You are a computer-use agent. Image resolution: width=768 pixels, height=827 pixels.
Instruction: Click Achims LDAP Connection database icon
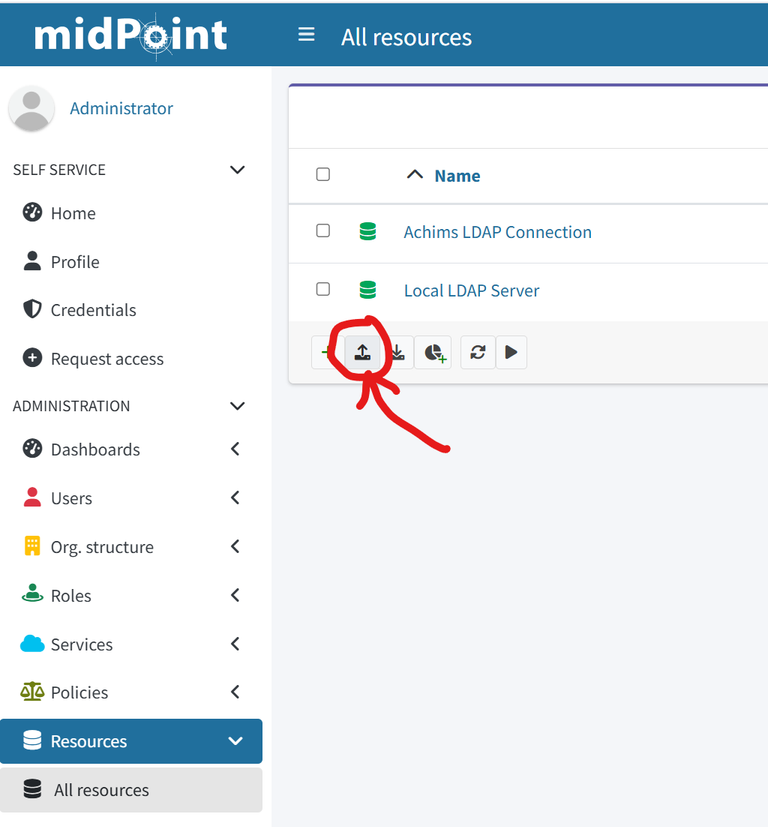tap(368, 231)
